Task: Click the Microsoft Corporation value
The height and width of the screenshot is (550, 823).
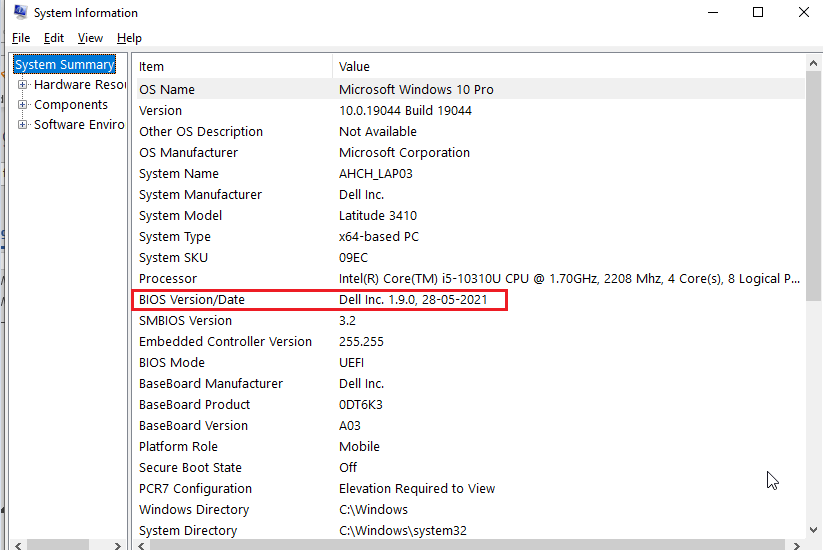Action: [x=404, y=153]
